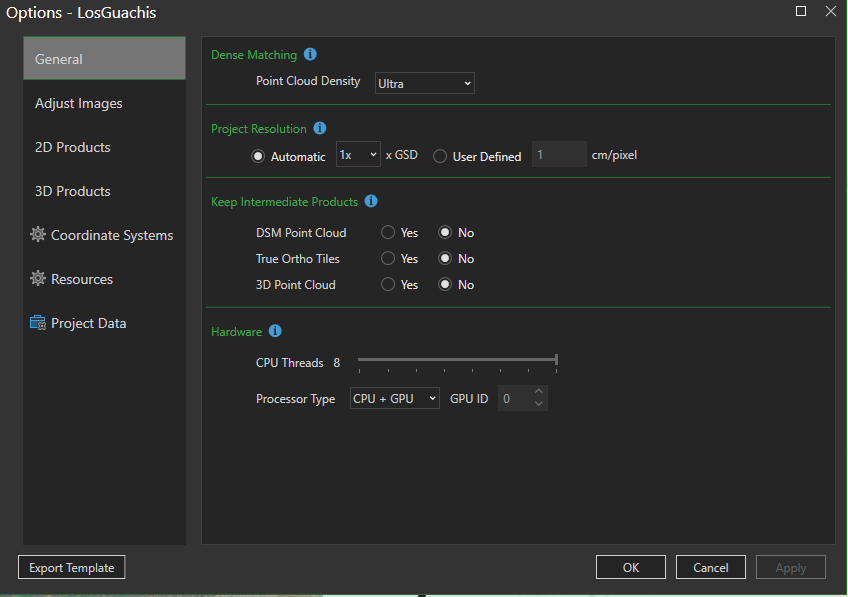Open the Processor Type dropdown
The image size is (848, 597).
tap(394, 399)
